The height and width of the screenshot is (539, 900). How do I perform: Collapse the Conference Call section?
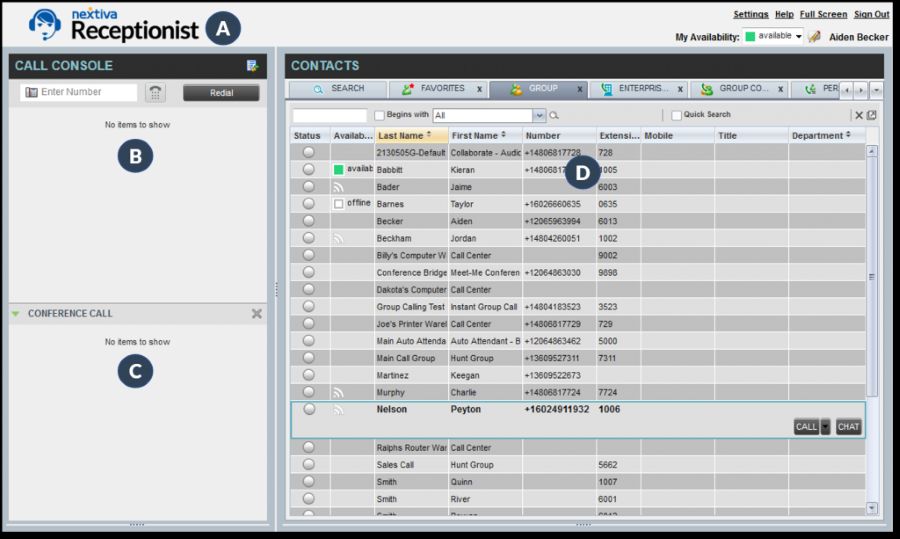tap(15, 313)
